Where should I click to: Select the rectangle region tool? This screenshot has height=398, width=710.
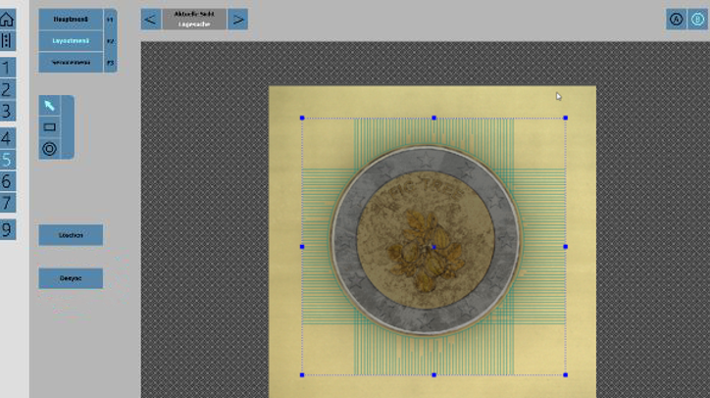coord(49,127)
